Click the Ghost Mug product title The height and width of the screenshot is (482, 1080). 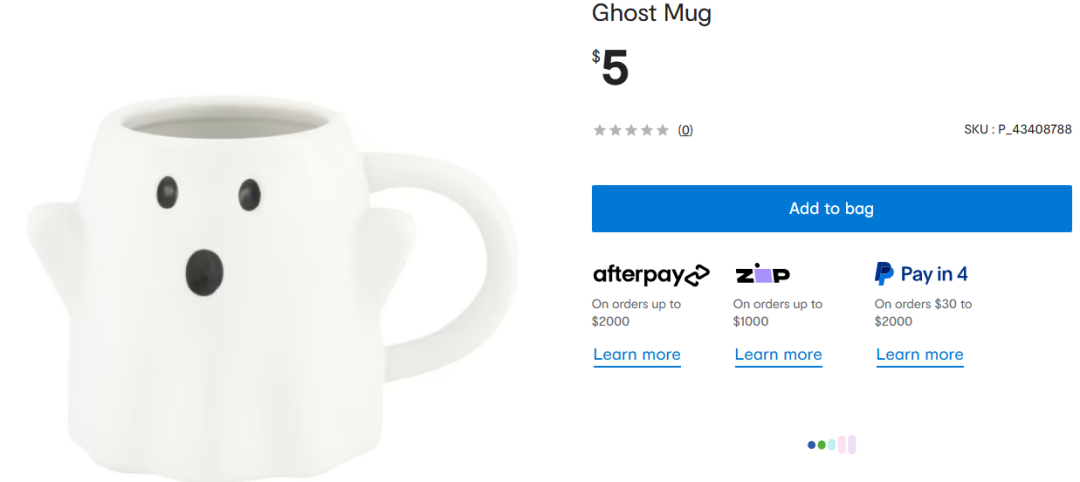pos(651,14)
